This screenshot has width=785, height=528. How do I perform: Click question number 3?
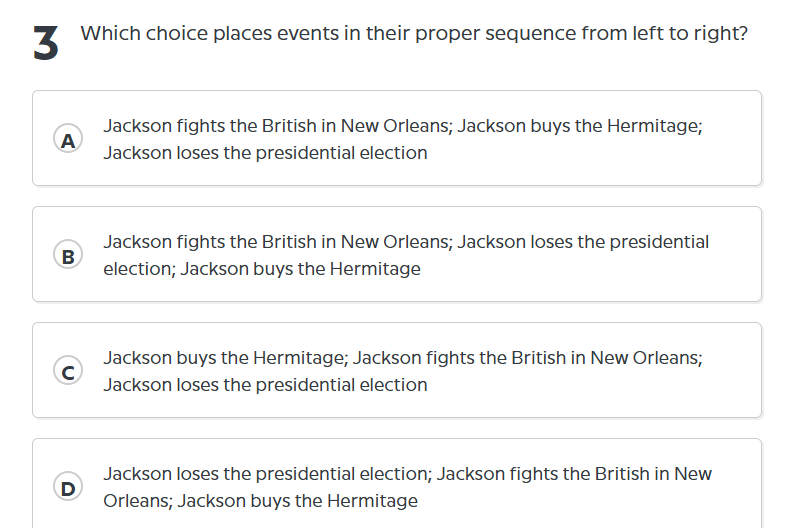point(45,45)
